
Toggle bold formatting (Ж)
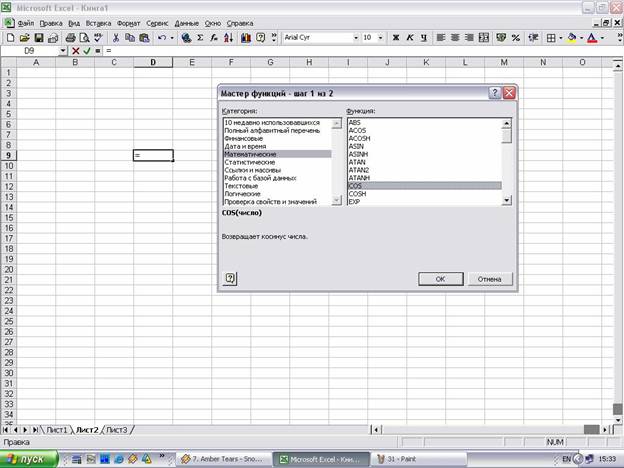[x=396, y=38]
